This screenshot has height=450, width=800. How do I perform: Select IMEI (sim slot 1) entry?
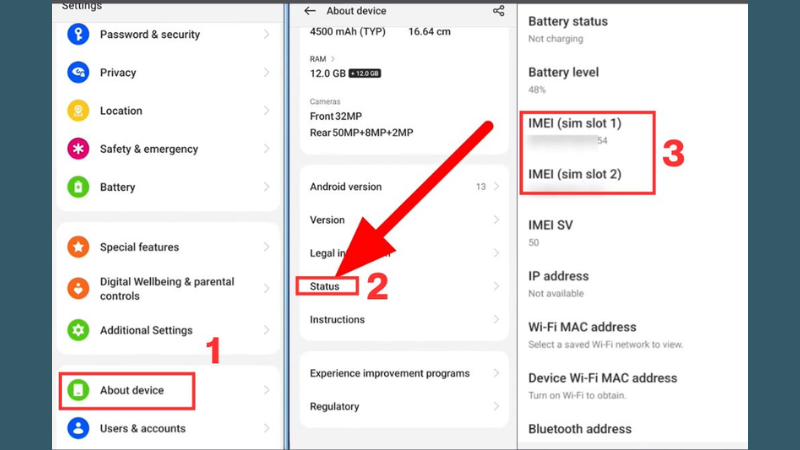tap(633, 132)
